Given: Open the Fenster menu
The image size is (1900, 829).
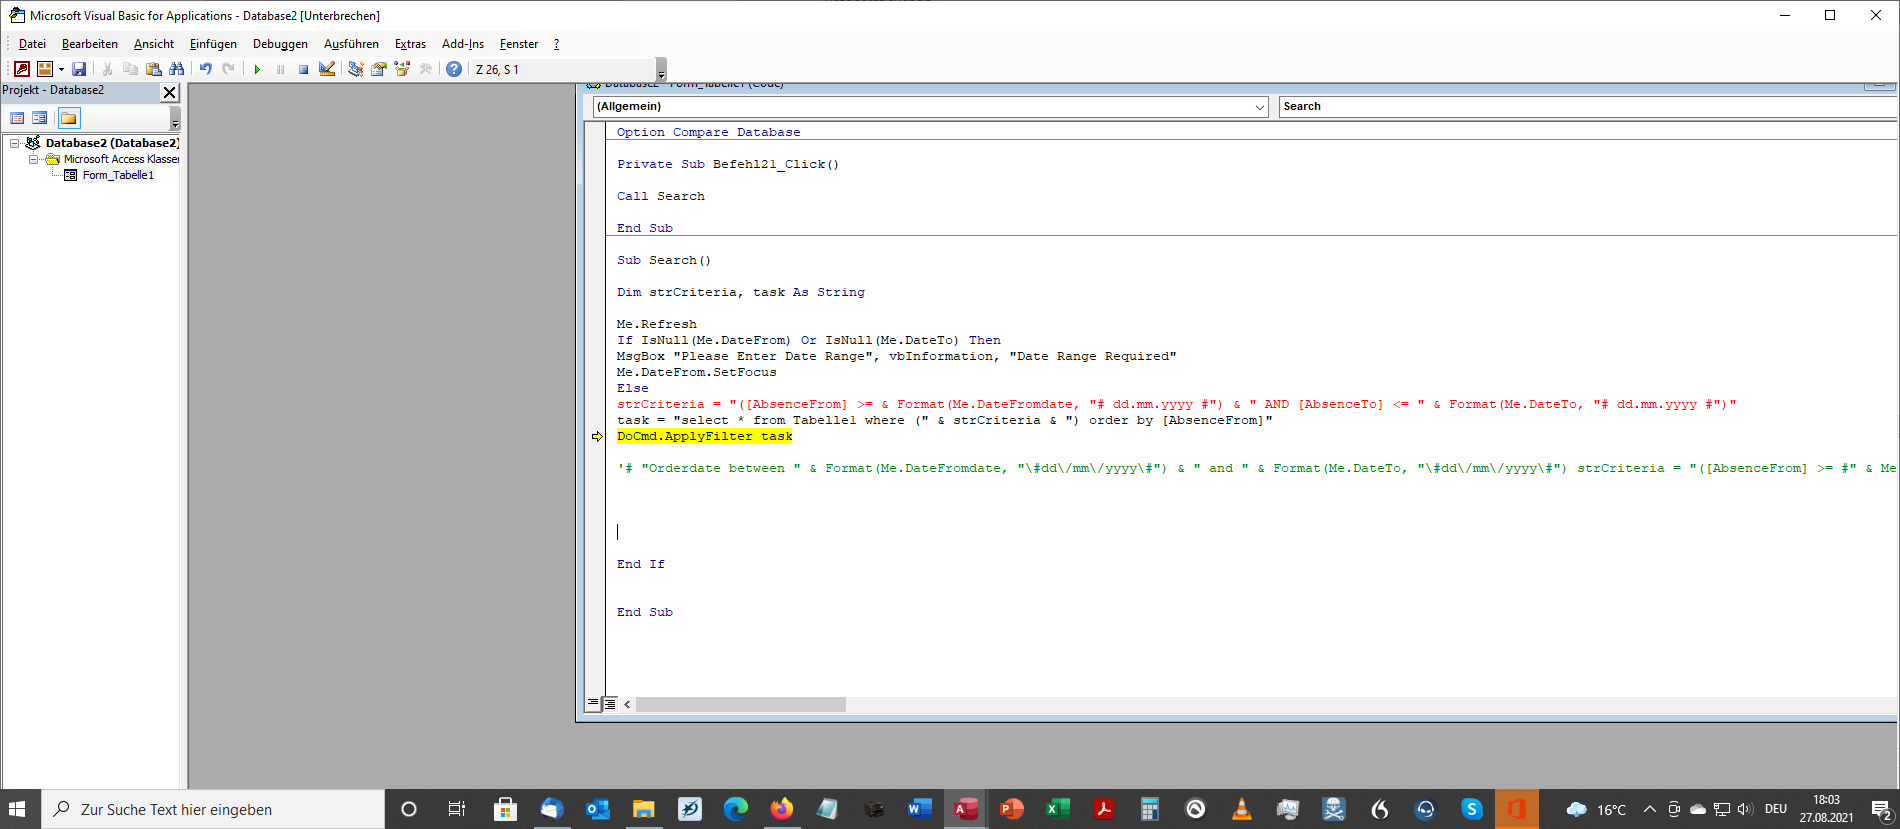Looking at the screenshot, I should (x=519, y=44).
